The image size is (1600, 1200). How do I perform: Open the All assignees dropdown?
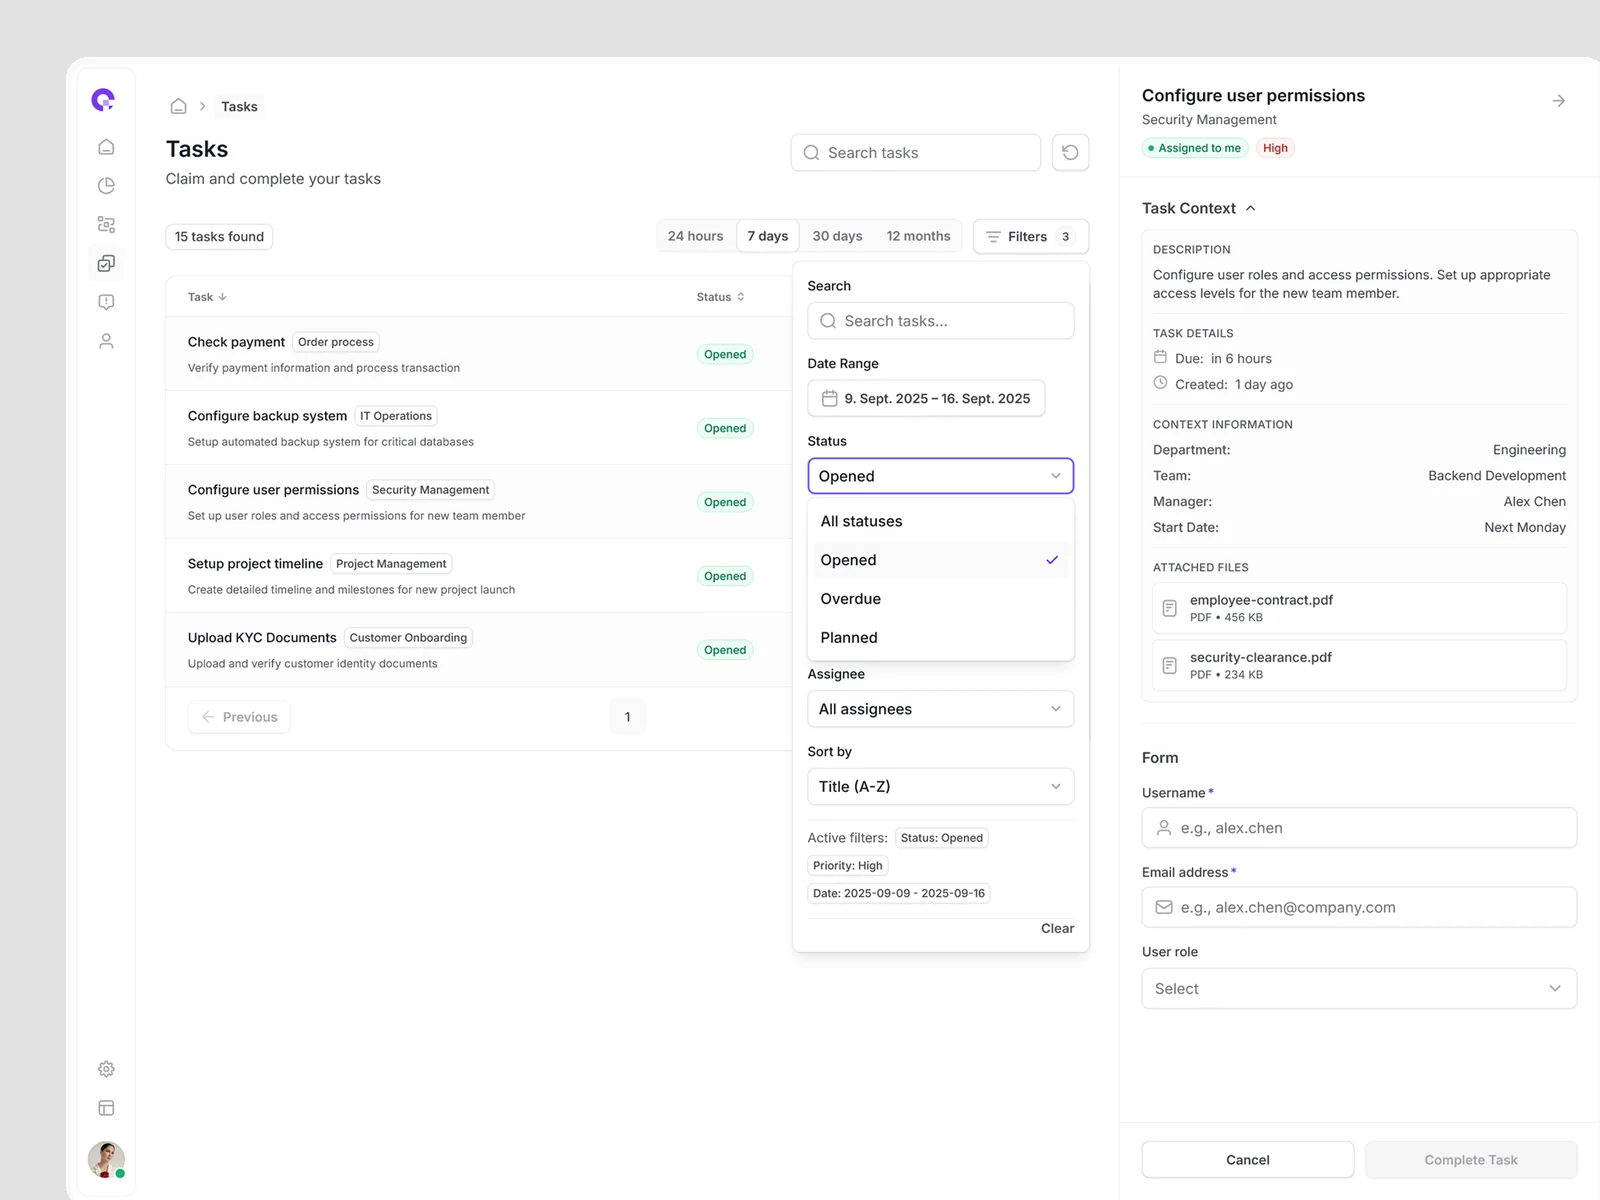(x=940, y=709)
